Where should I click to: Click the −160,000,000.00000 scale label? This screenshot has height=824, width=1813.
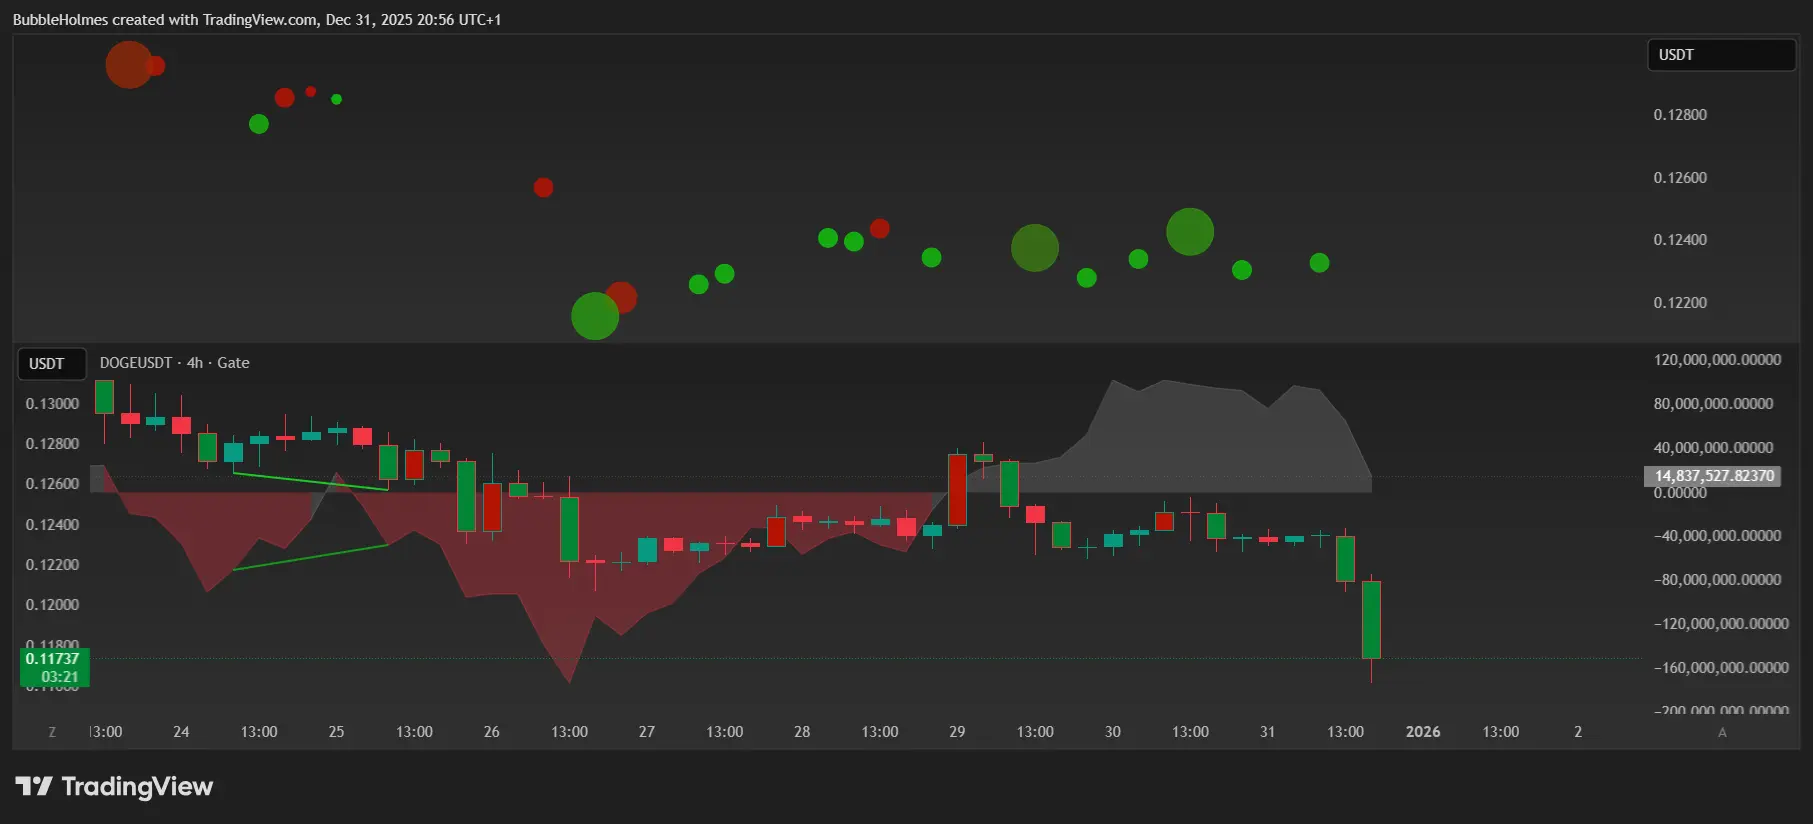(x=1721, y=668)
